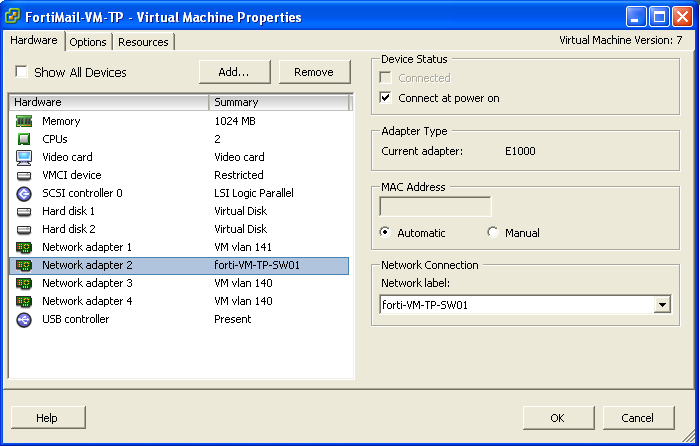The image size is (700, 446).
Task: Click the Network adapter 4 card icon
Action: (24, 301)
